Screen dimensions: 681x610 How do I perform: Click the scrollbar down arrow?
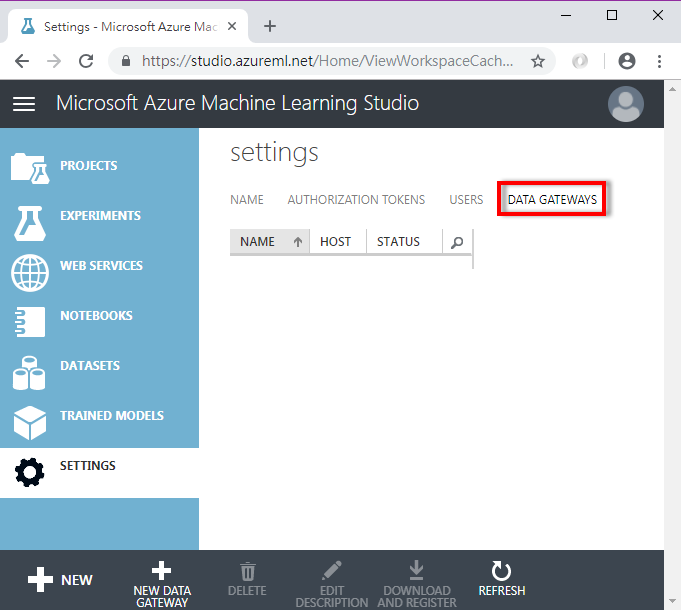point(672,601)
